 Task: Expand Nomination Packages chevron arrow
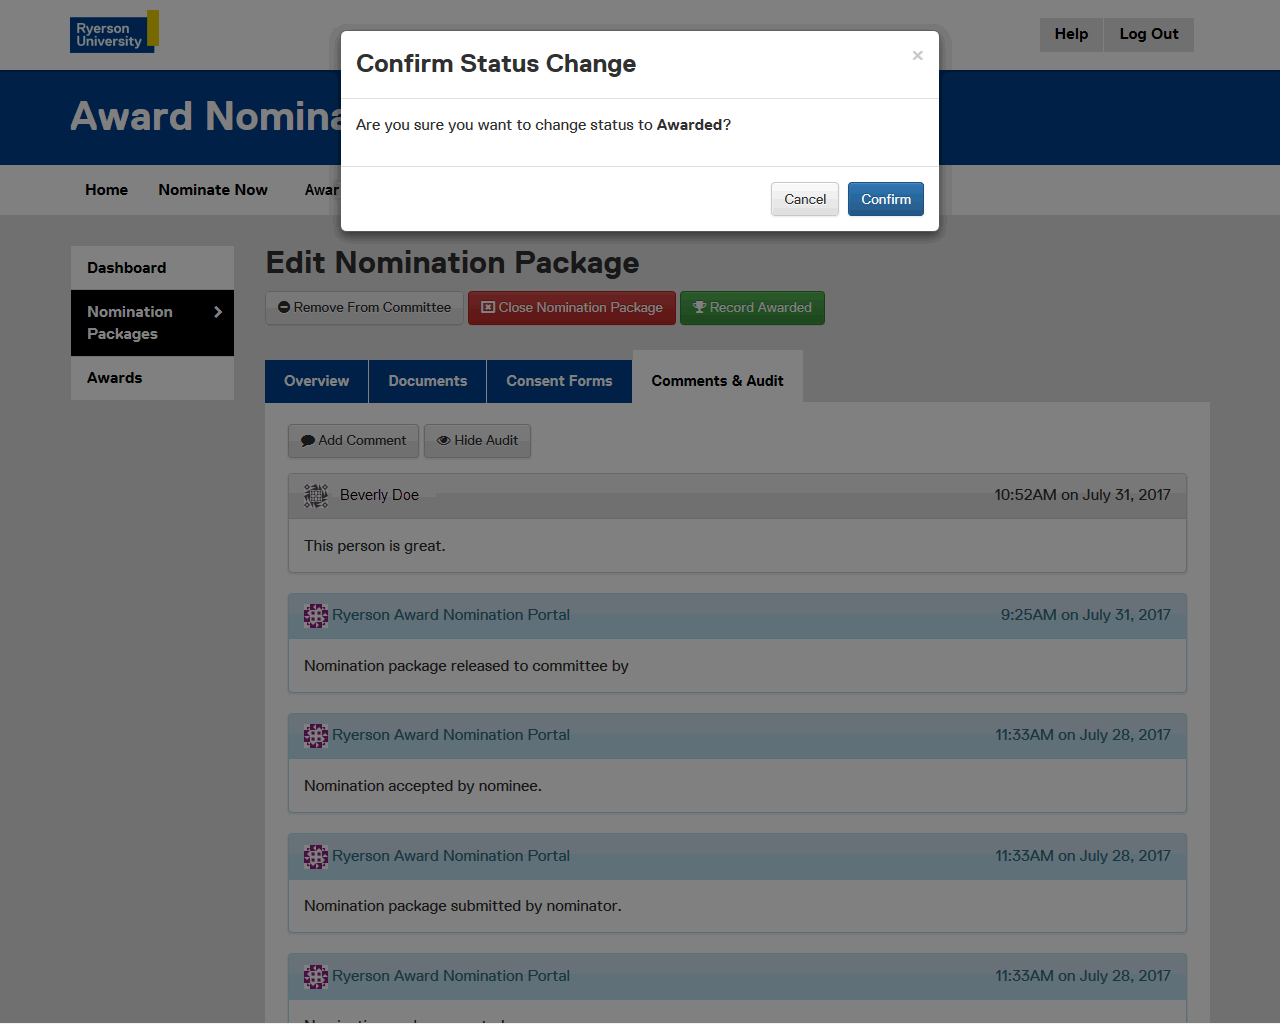pyautogui.click(x=218, y=312)
